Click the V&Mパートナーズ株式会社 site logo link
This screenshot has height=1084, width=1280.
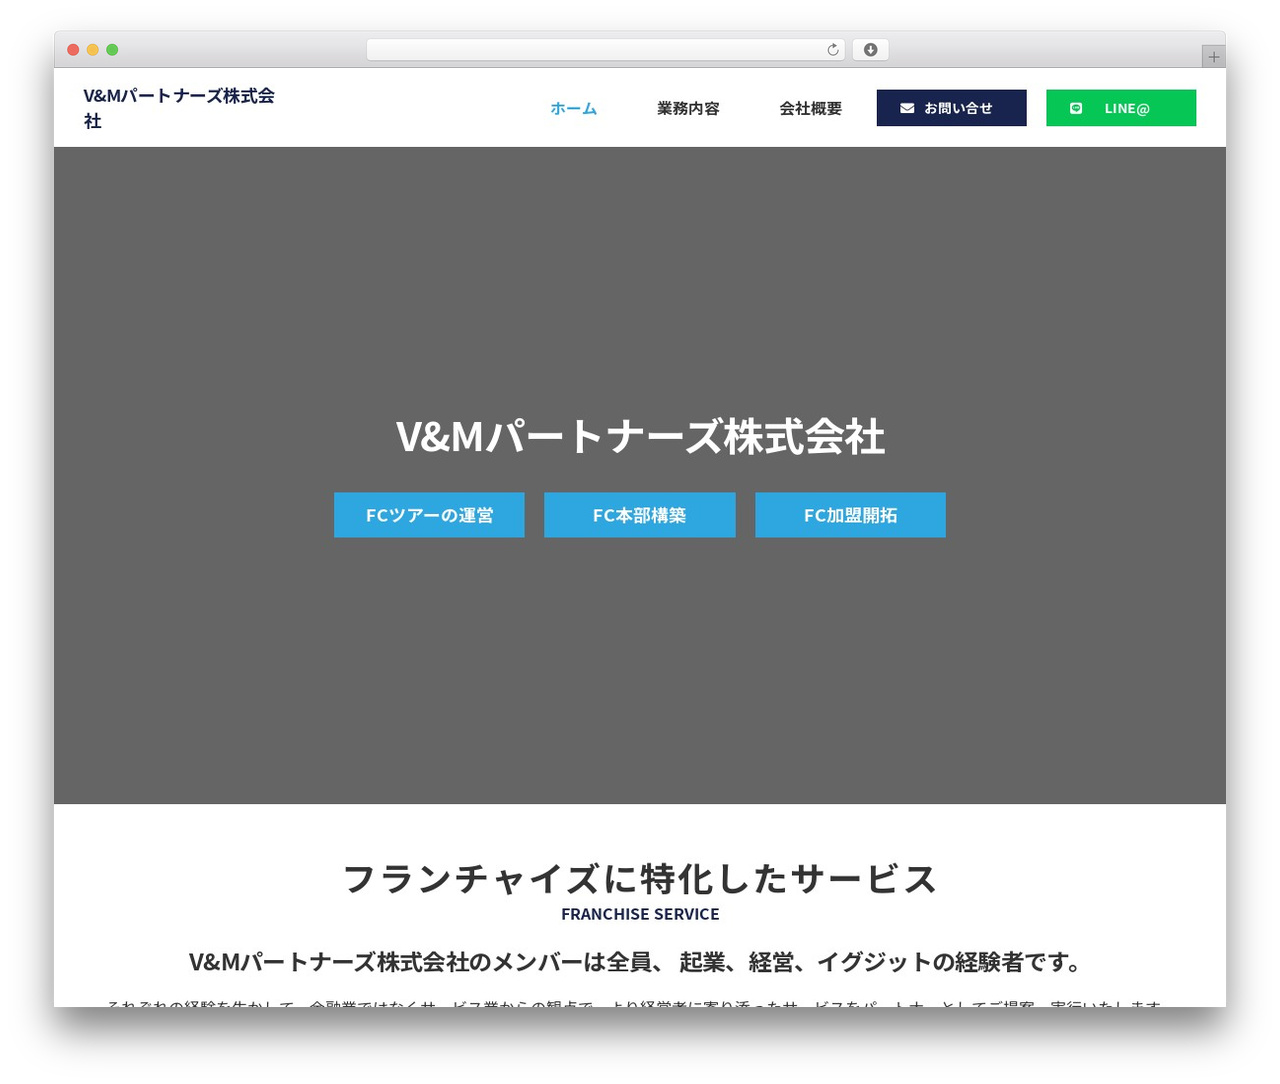click(x=179, y=108)
